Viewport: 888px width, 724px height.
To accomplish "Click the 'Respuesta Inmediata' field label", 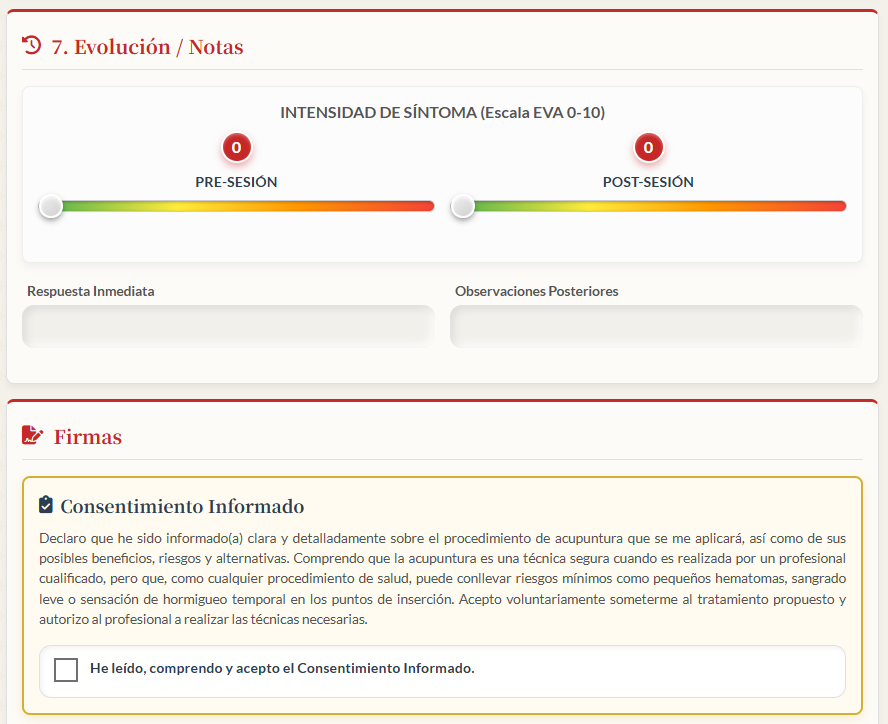I will tap(91, 291).
